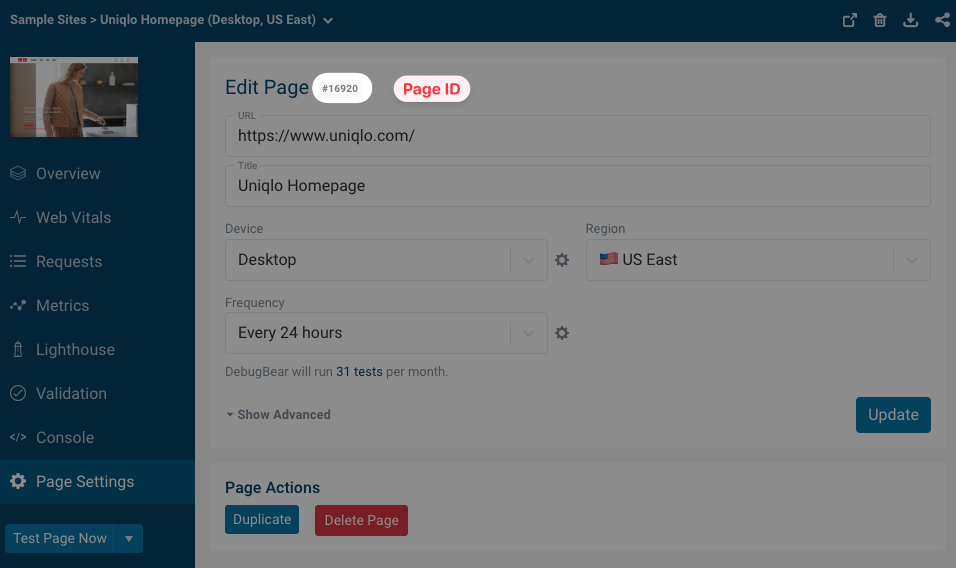Image resolution: width=956 pixels, height=568 pixels.
Task: Open the Console section
Action: (98, 437)
